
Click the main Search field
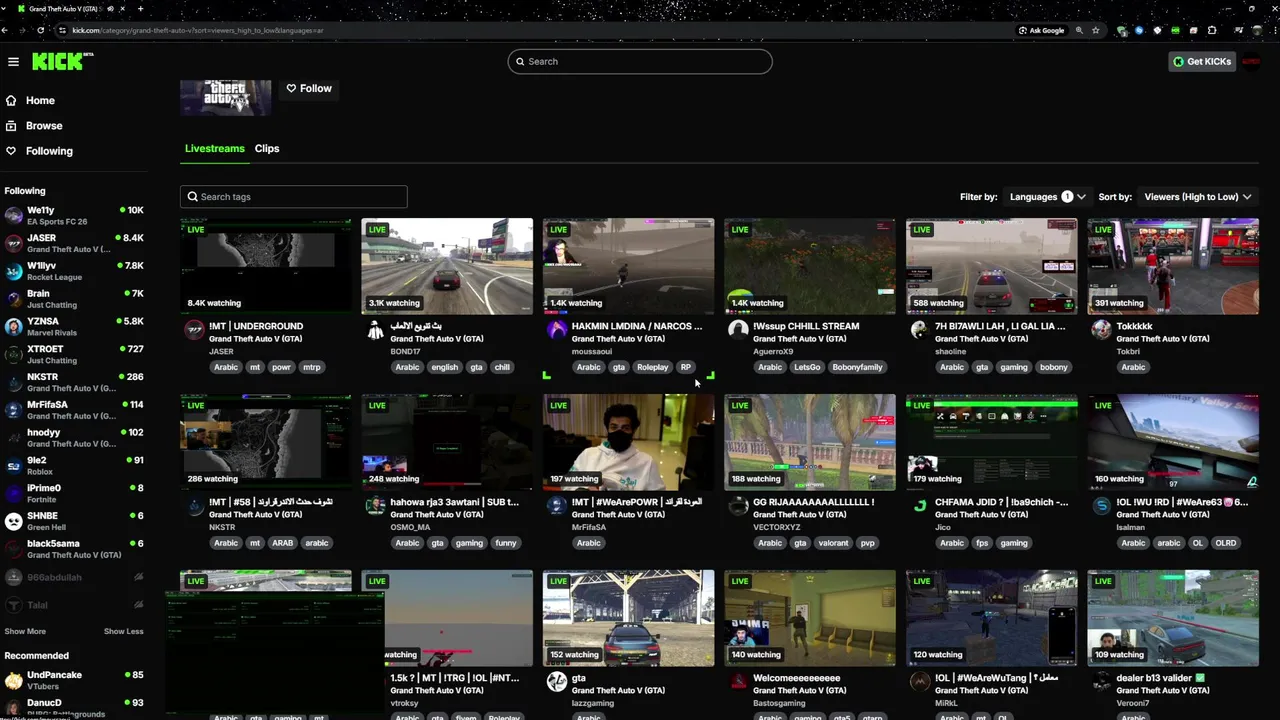(640, 62)
